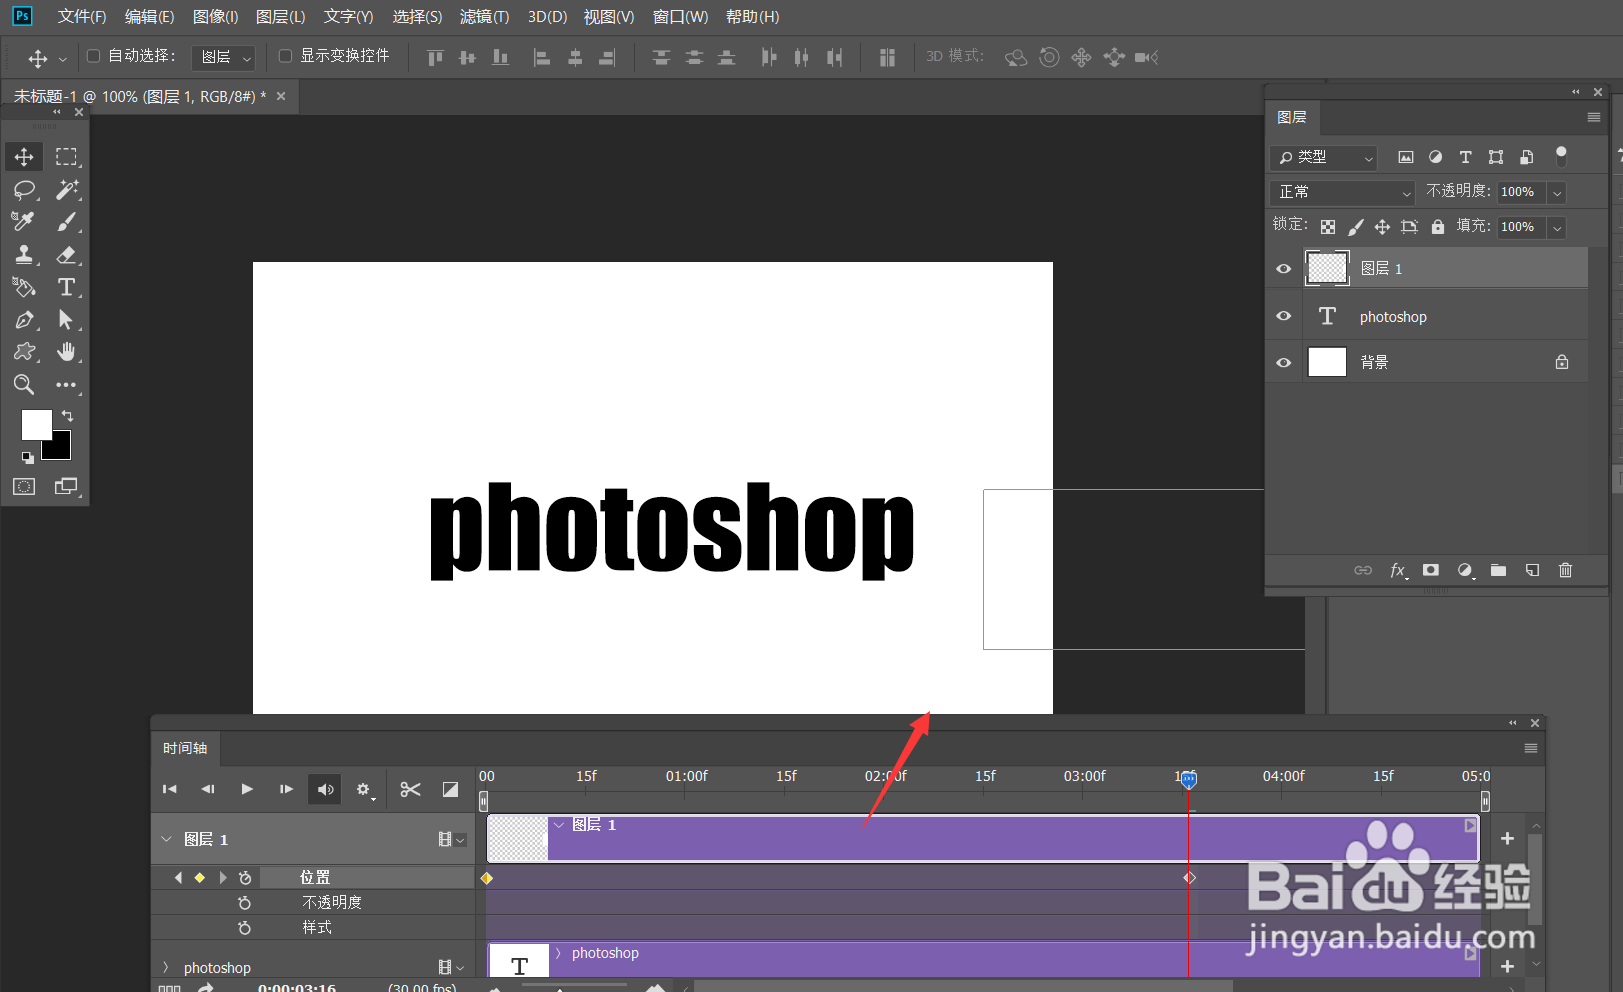Open the 图层 auto-select target dropdown
The height and width of the screenshot is (992, 1623).
223,57
